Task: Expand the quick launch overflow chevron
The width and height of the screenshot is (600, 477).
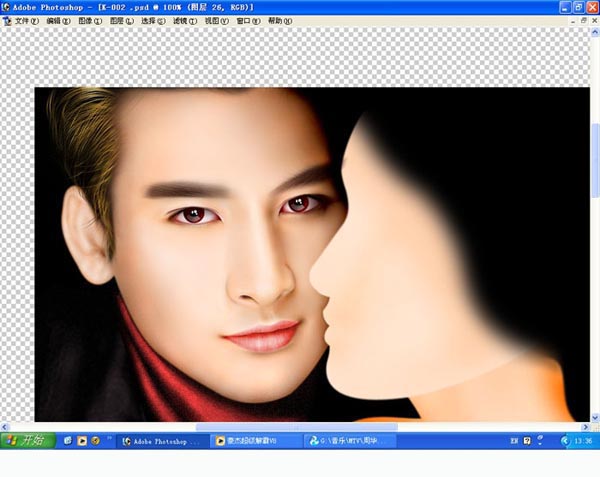Action: coord(109,438)
